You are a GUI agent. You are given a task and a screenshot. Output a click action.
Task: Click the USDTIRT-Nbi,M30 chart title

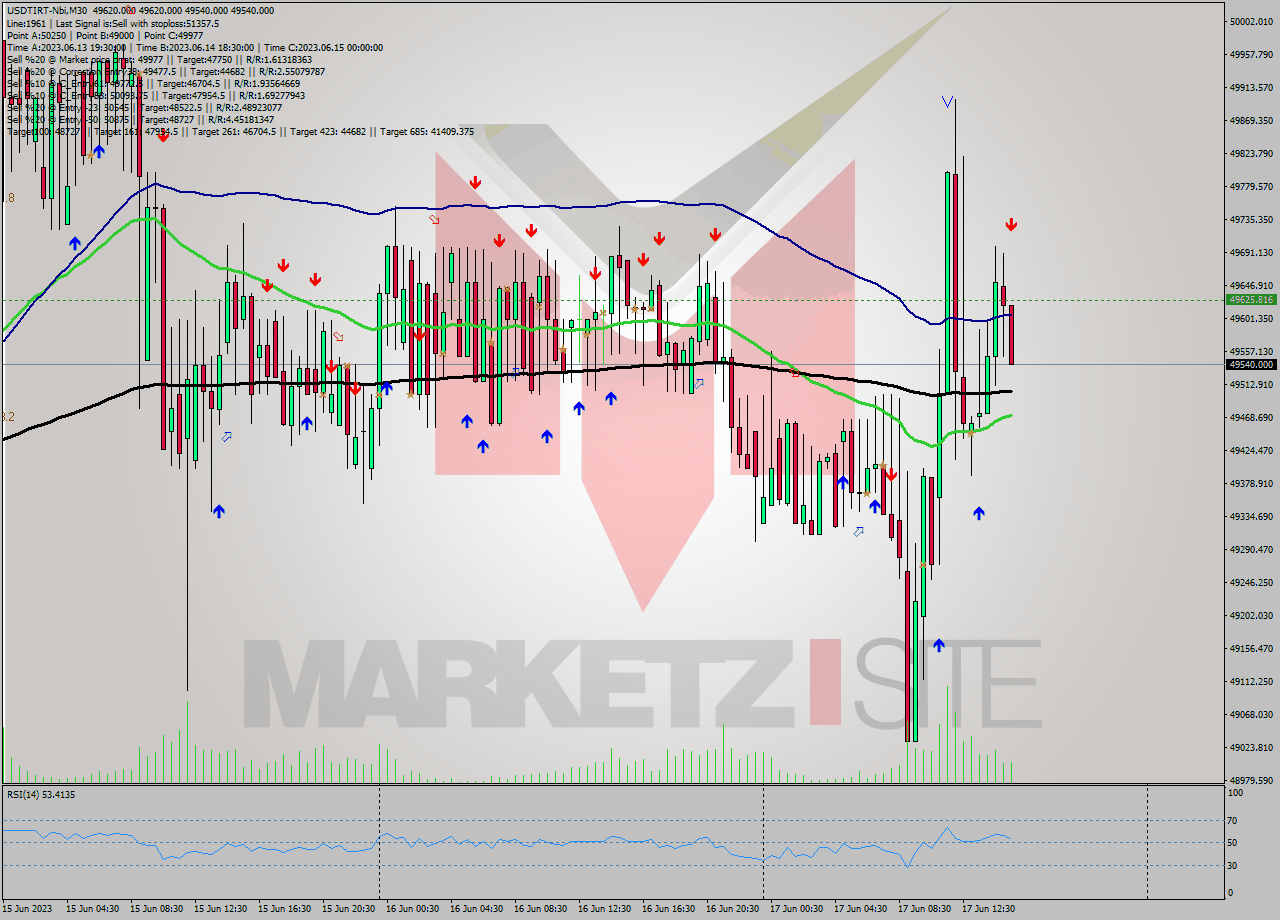pos(47,10)
